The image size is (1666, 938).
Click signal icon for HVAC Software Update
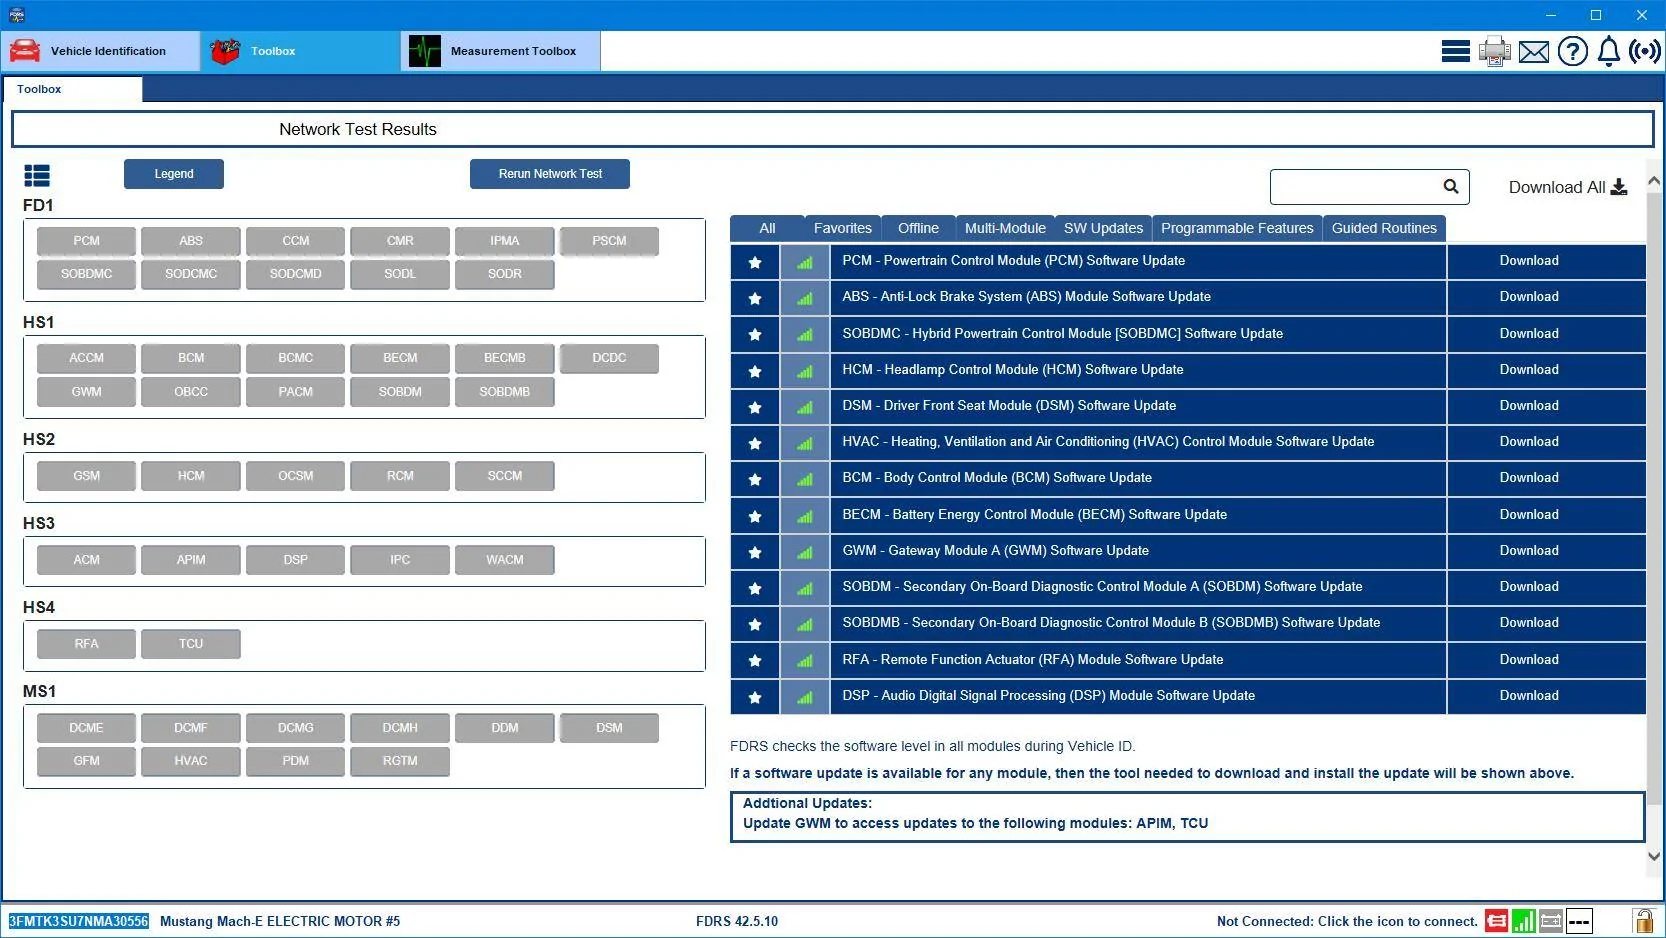tap(805, 443)
